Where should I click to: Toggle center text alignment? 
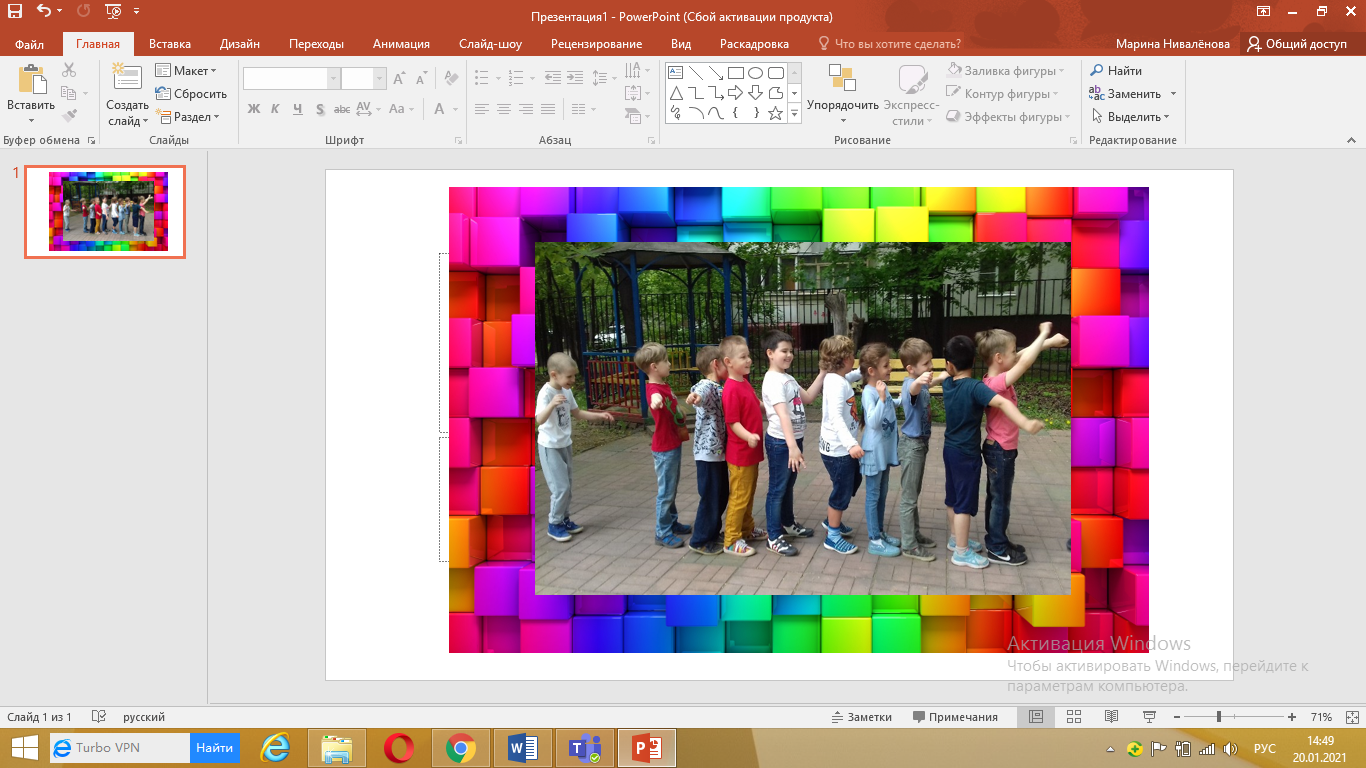tap(503, 109)
